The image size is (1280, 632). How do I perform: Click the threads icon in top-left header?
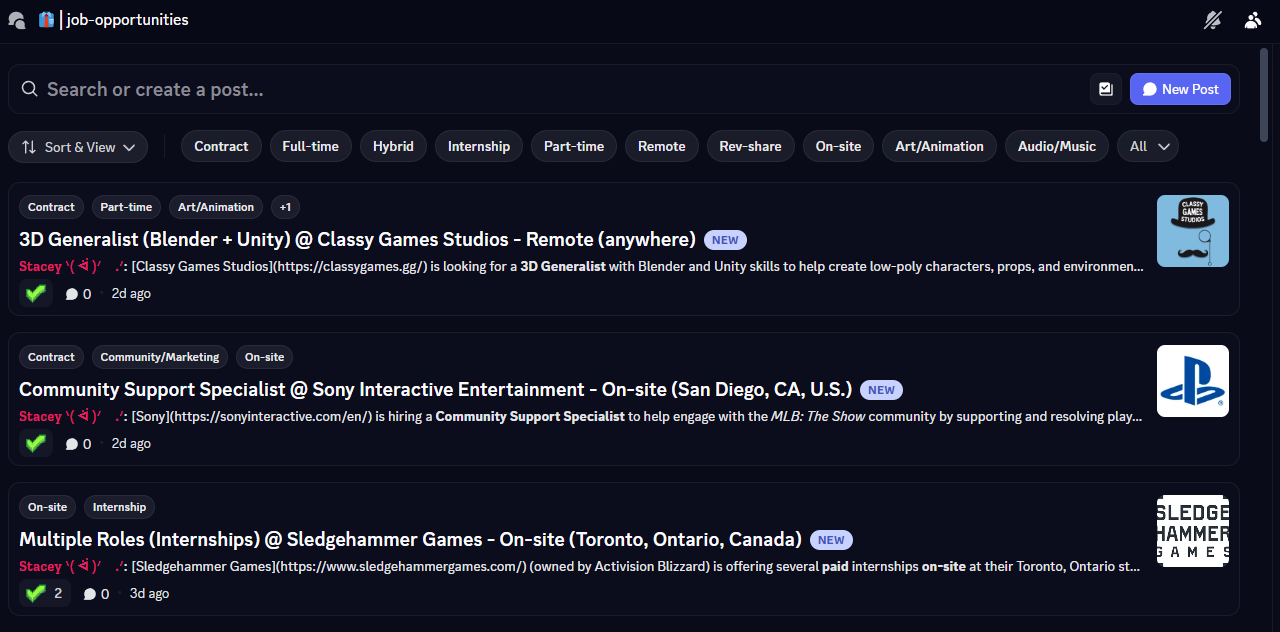[x=16, y=20]
